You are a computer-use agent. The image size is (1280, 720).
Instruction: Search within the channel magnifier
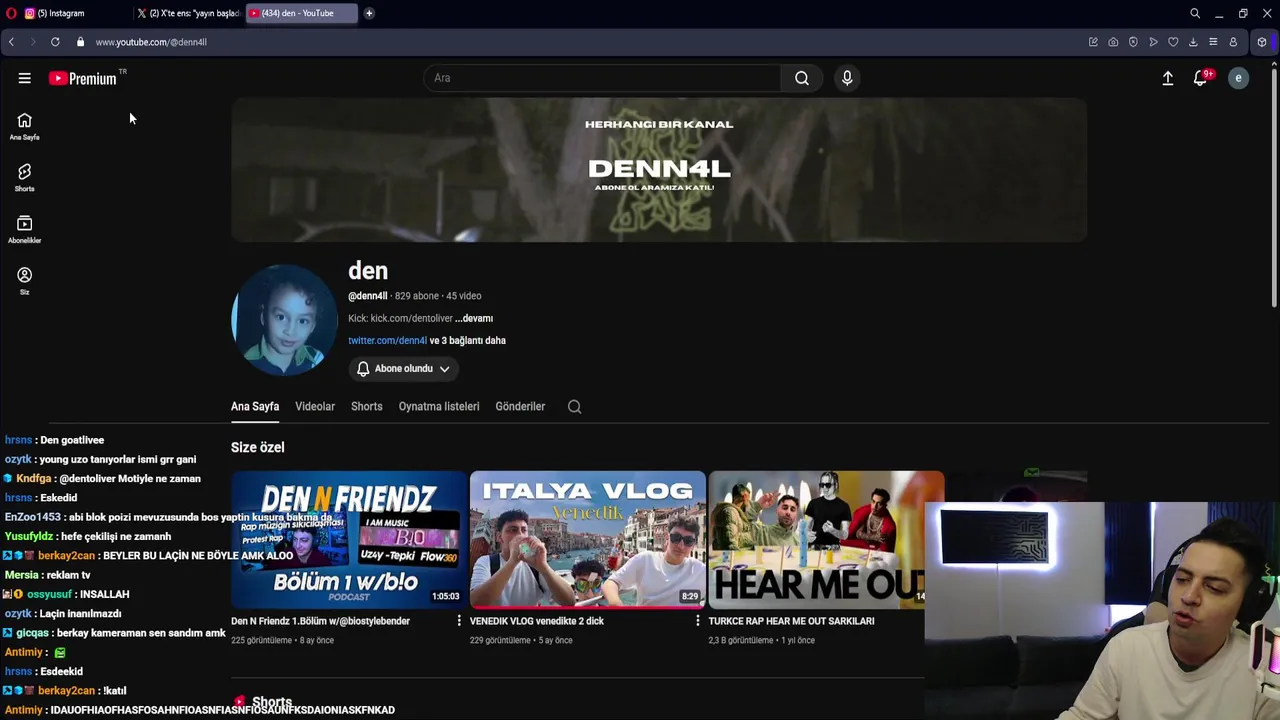point(574,406)
